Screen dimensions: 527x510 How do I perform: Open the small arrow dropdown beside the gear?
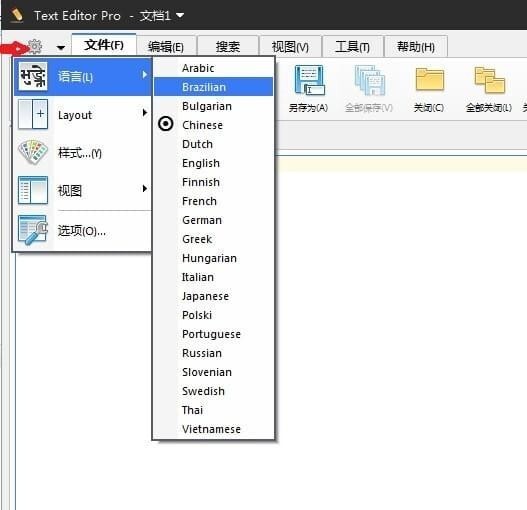pyautogui.click(x=61, y=48)
